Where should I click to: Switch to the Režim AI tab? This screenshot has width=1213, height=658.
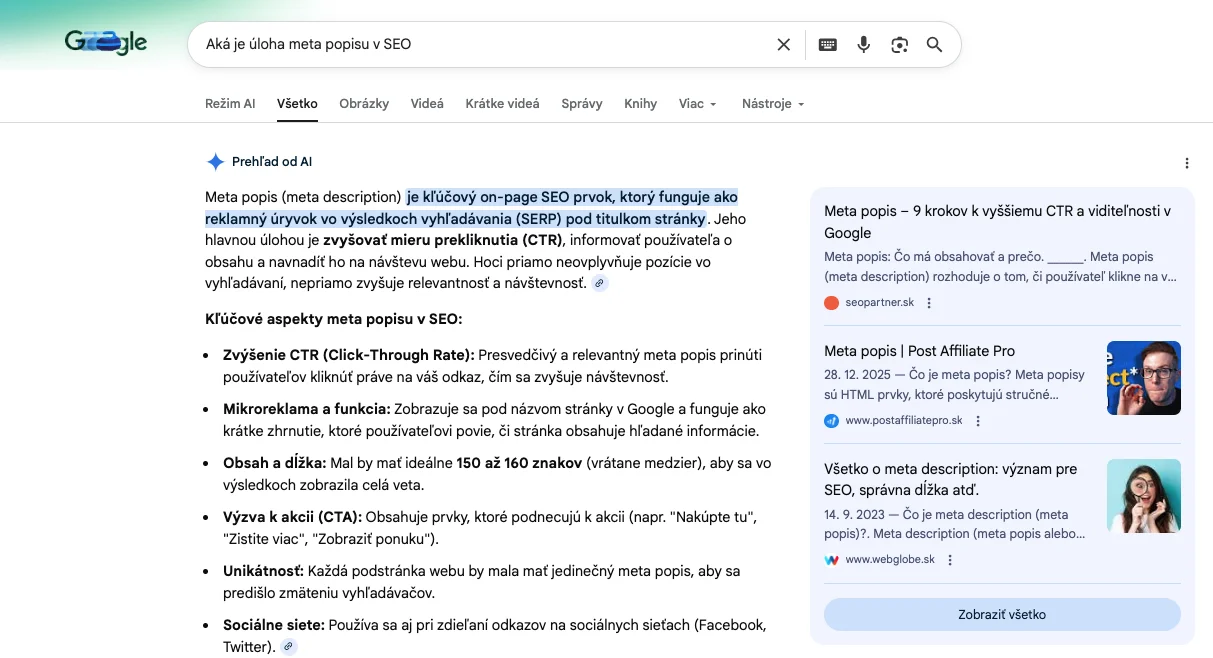click(230, 104)
